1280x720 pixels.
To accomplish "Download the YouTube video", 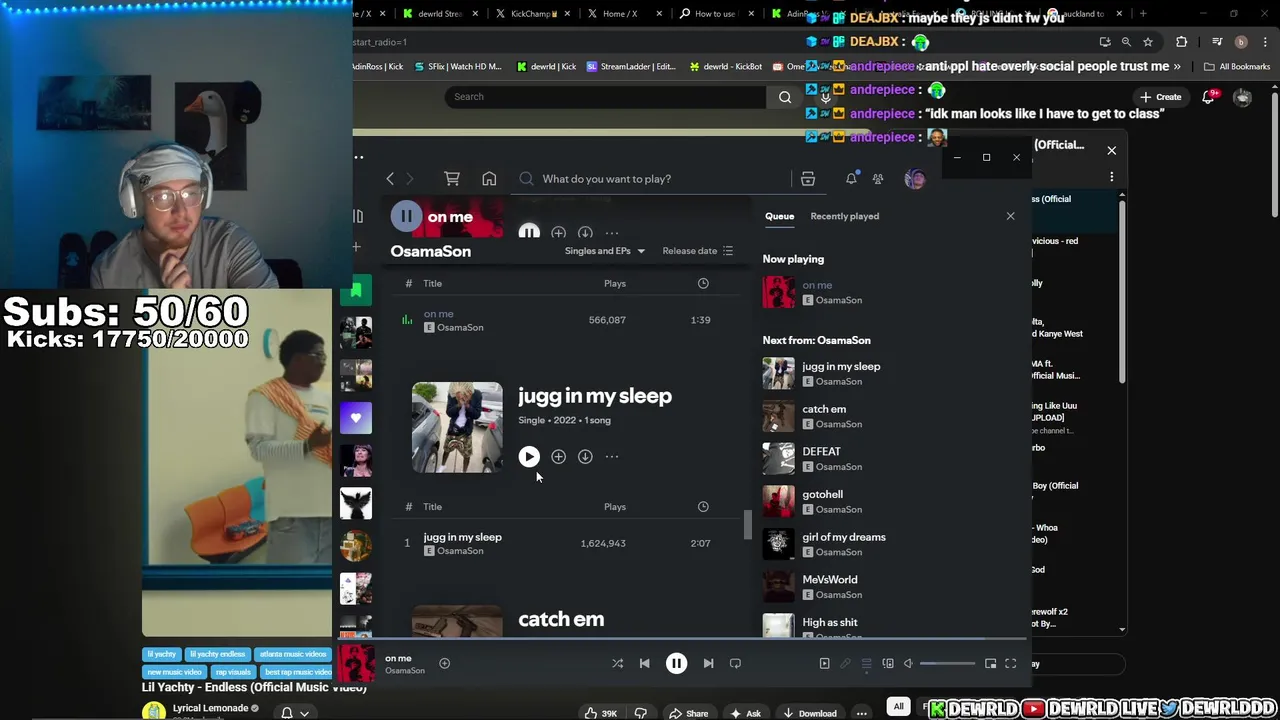I will point(810,713).
